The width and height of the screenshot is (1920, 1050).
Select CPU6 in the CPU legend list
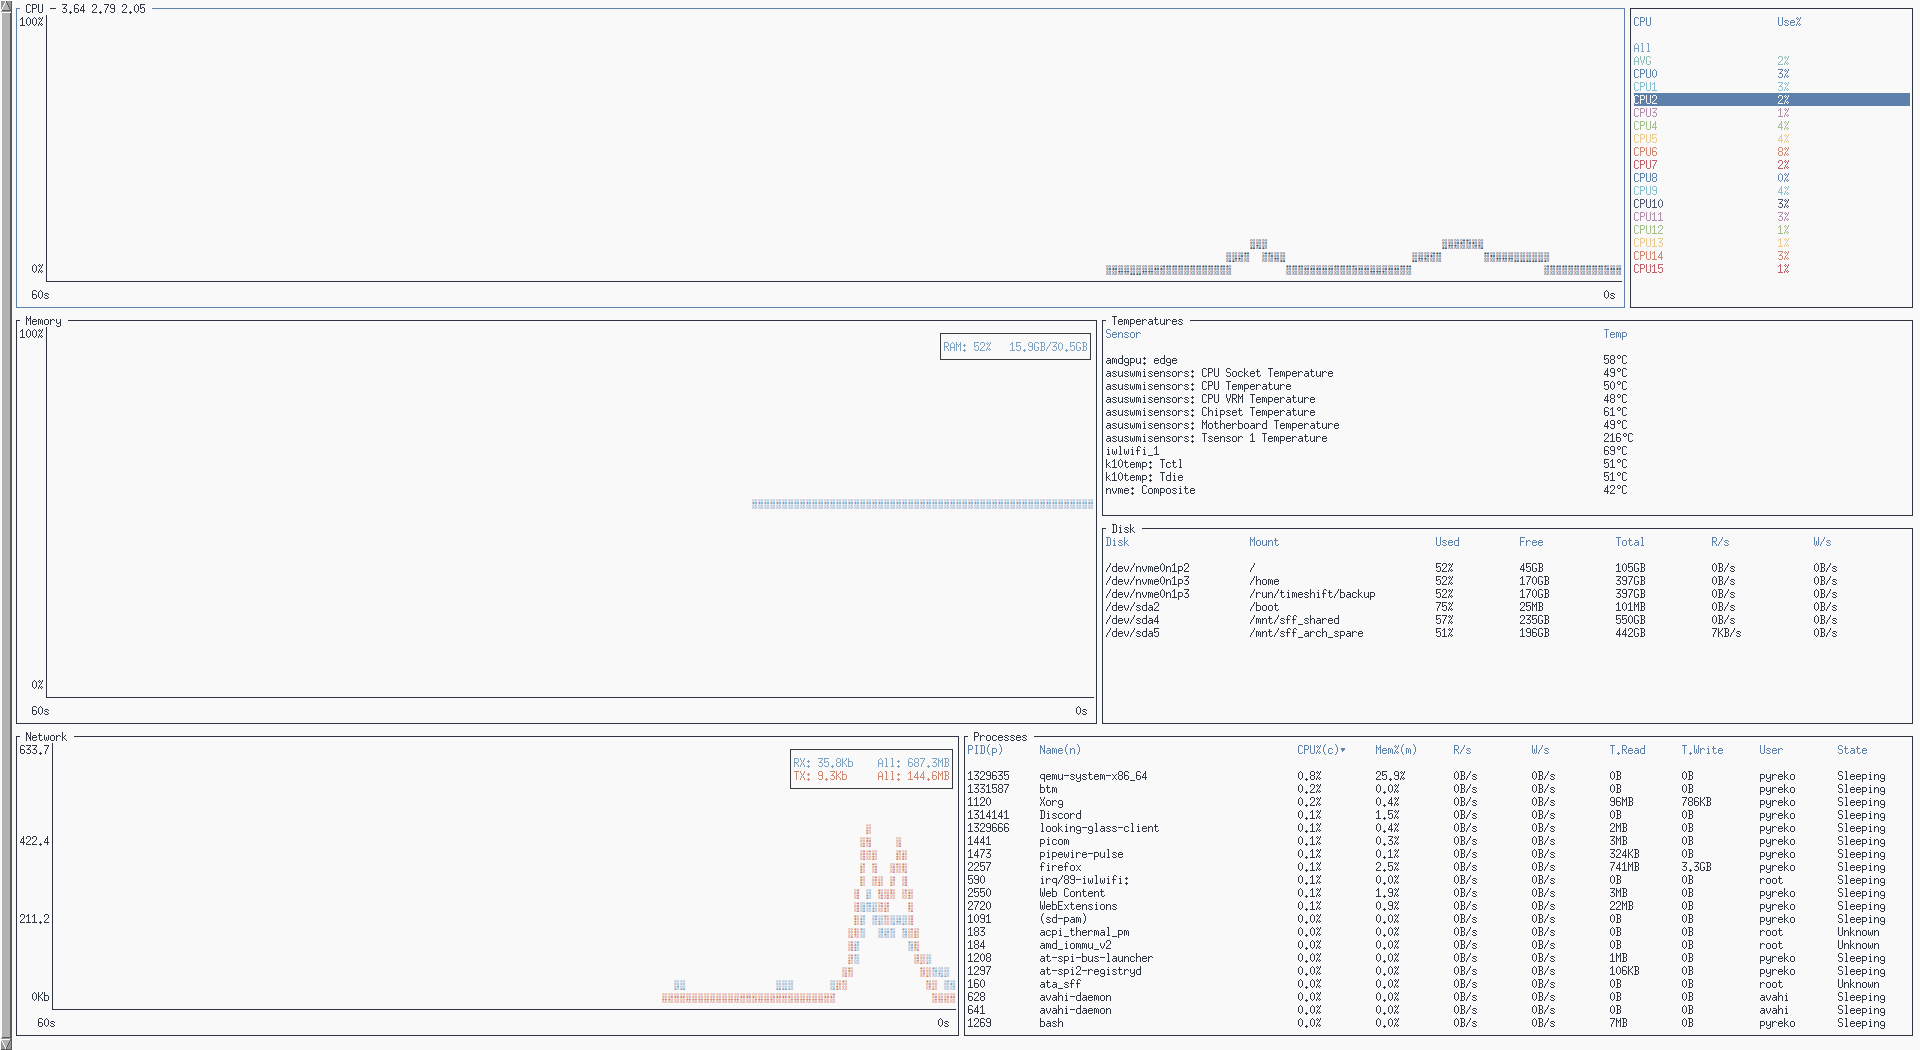(1645, 152)
